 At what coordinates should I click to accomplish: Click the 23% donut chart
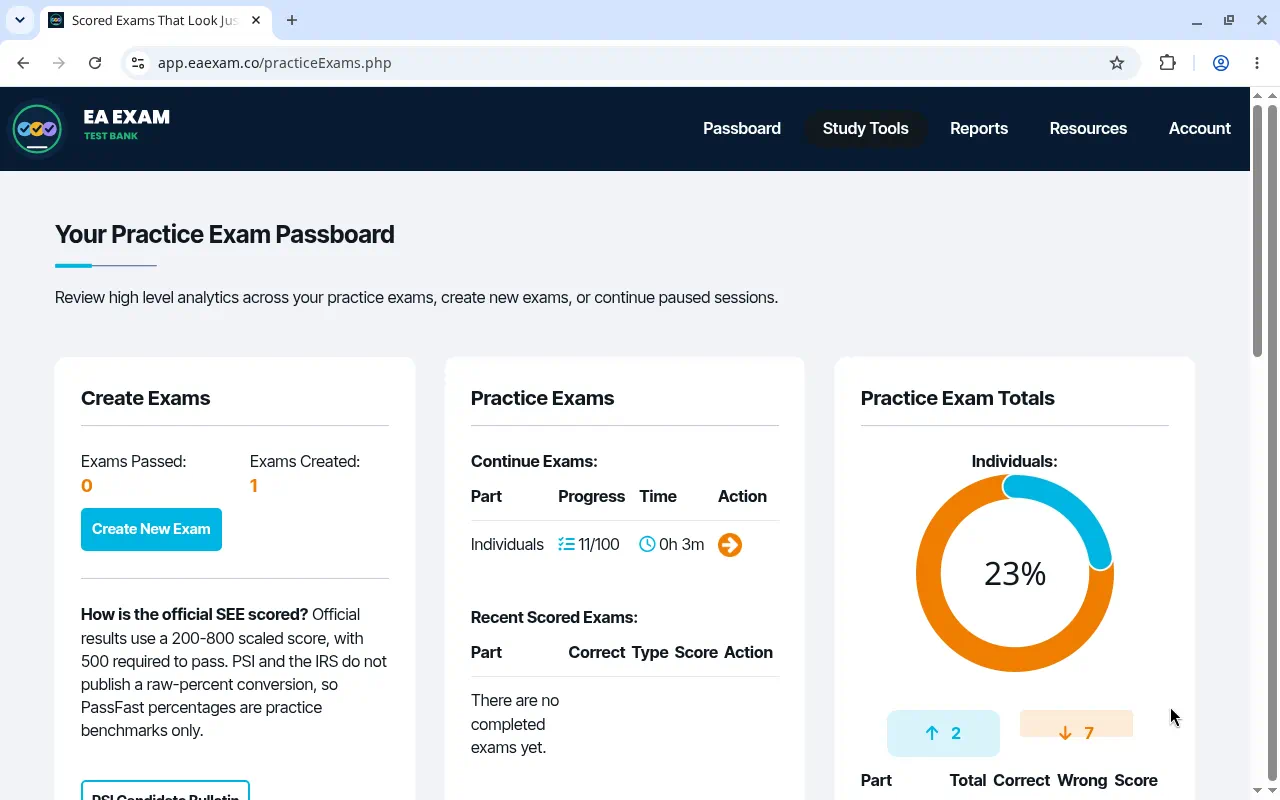(x=1015, y=573)
